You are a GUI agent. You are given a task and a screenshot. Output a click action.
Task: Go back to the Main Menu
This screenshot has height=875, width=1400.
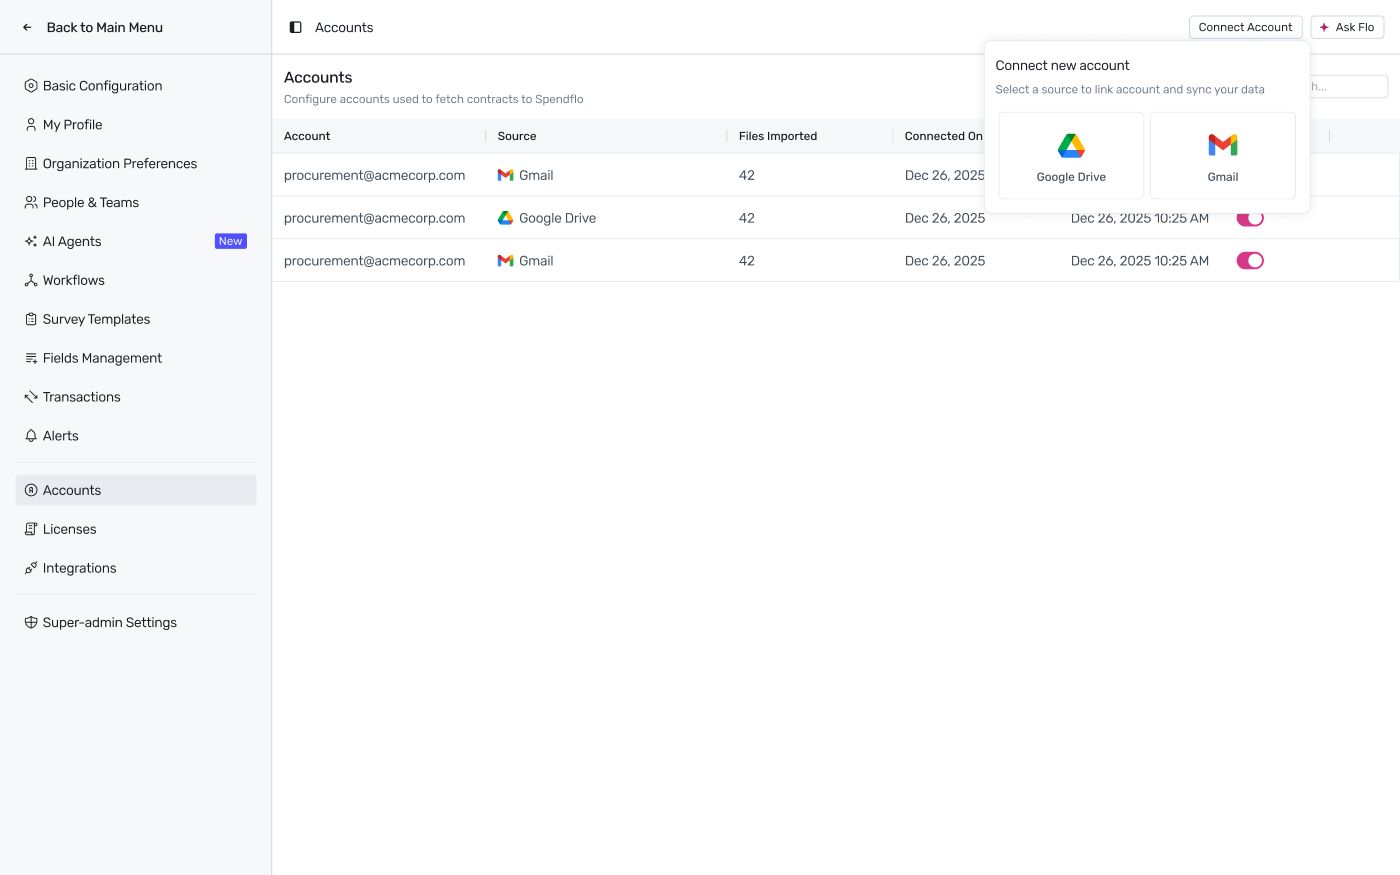93,28
